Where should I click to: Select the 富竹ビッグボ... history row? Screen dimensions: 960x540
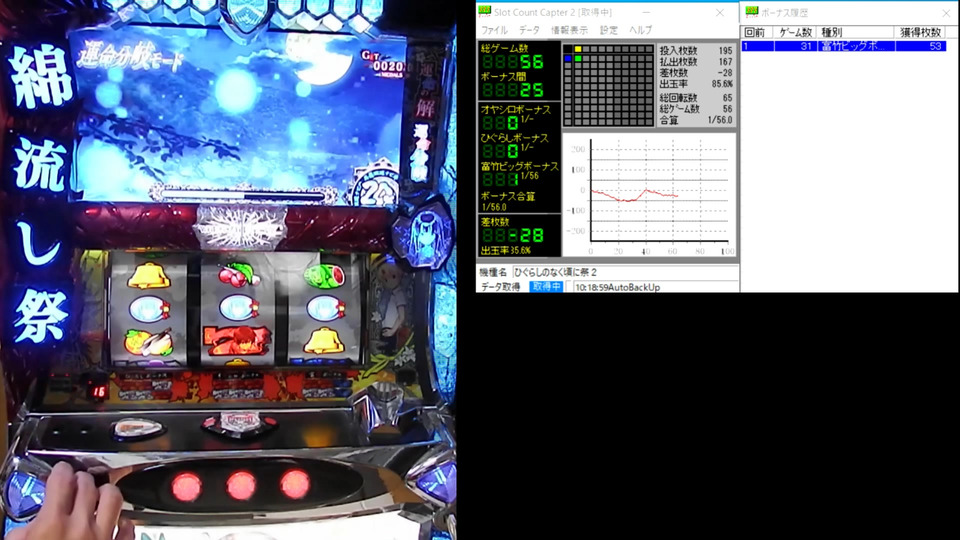pos(844,46)
